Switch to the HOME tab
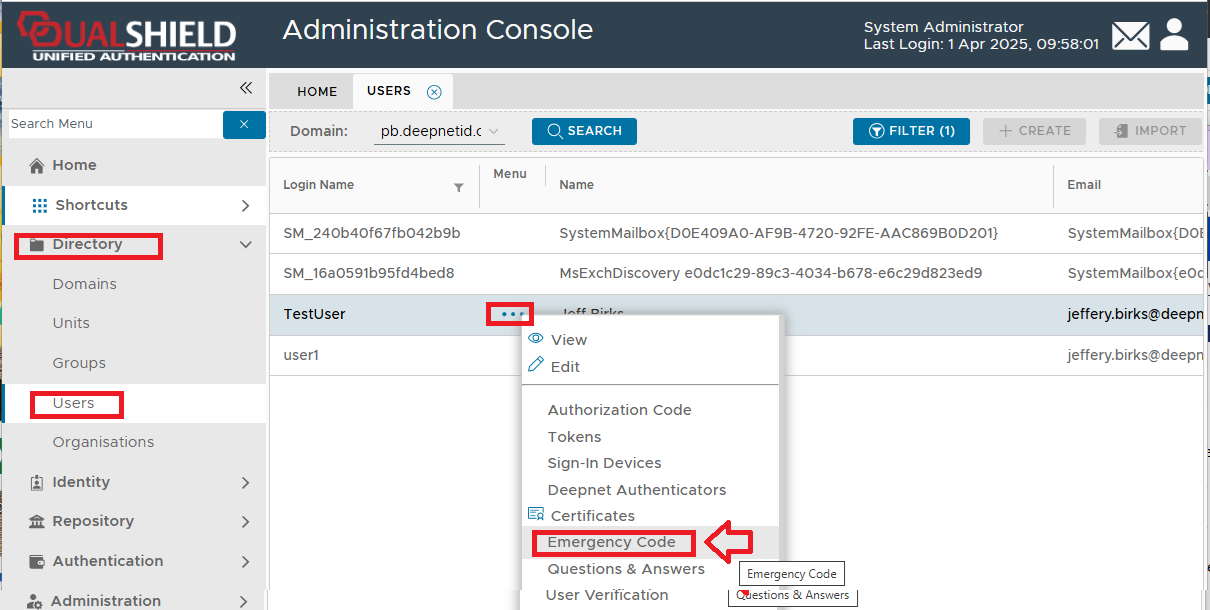This screenshot has width=1210, height=610. [317, 91]
